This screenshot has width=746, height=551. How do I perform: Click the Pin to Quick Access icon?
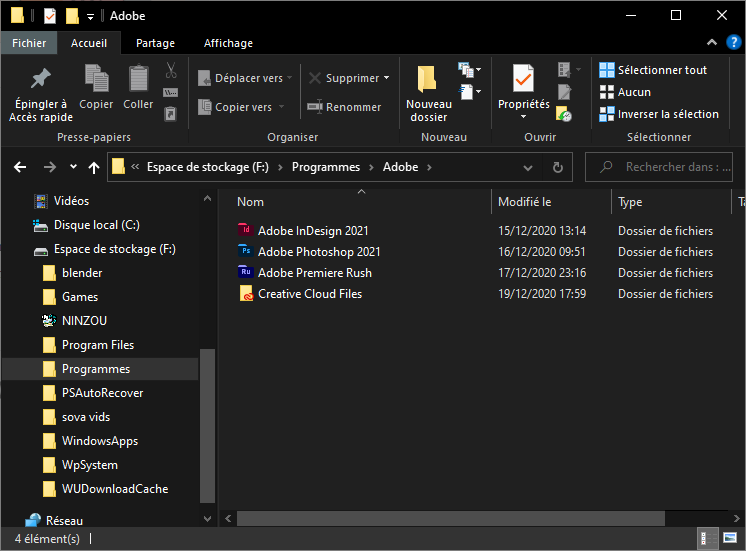40,79
